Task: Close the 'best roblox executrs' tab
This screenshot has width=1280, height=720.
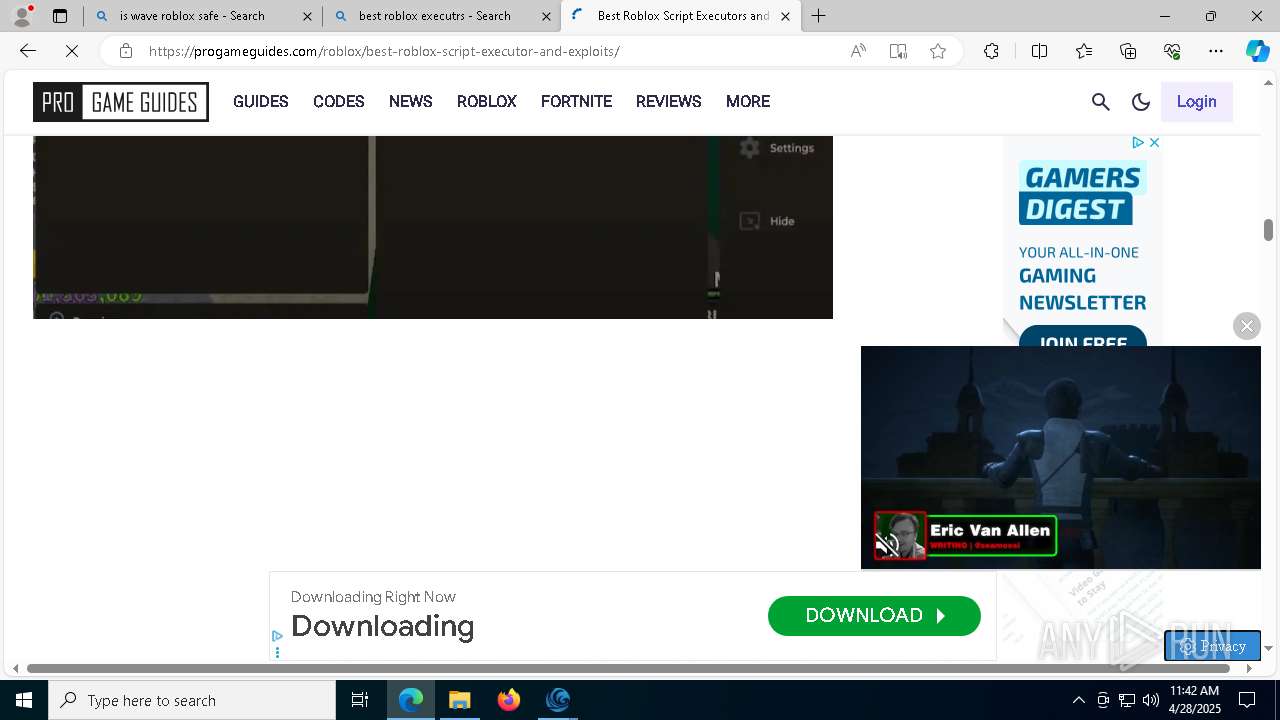Action: (546, 16)
